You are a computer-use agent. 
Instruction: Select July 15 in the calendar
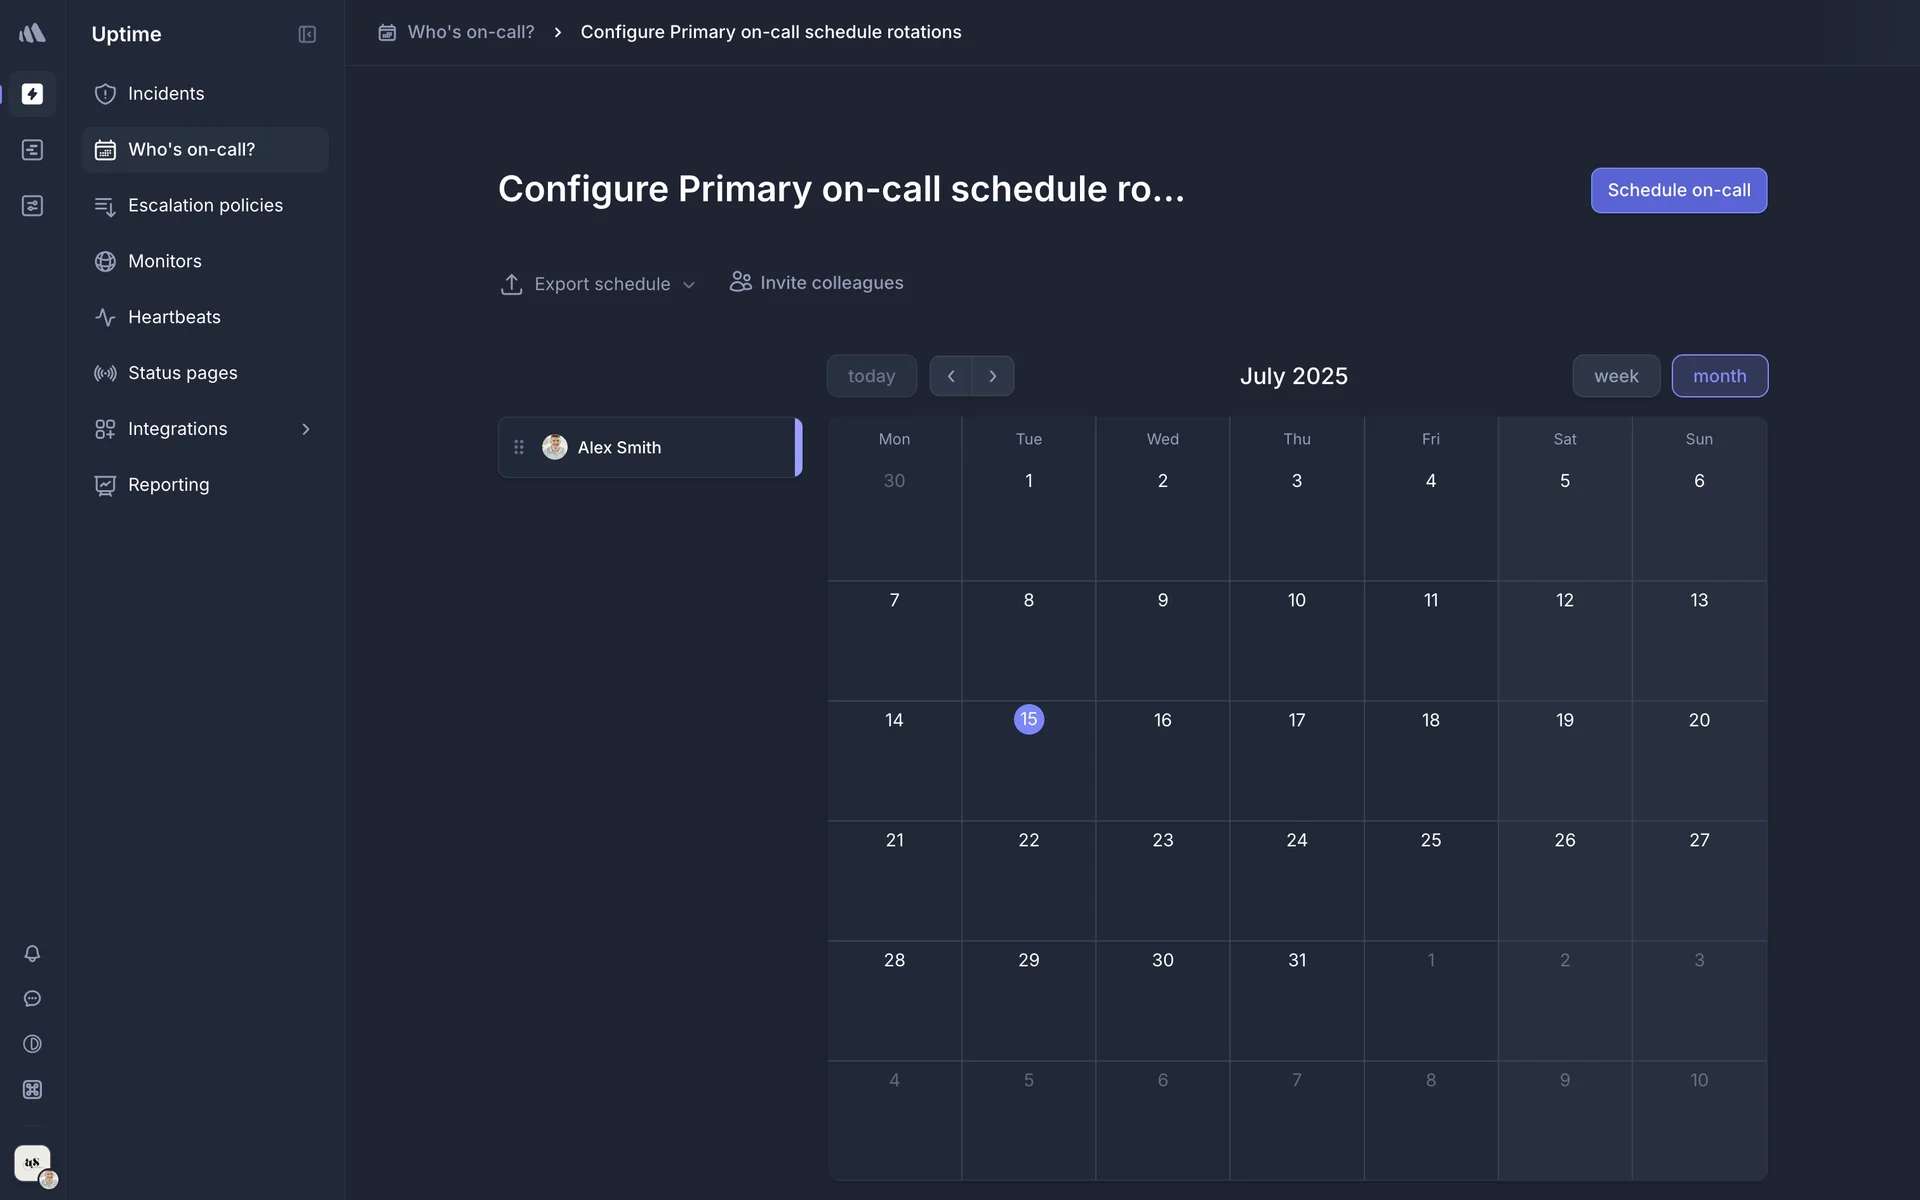(1028, 720)
